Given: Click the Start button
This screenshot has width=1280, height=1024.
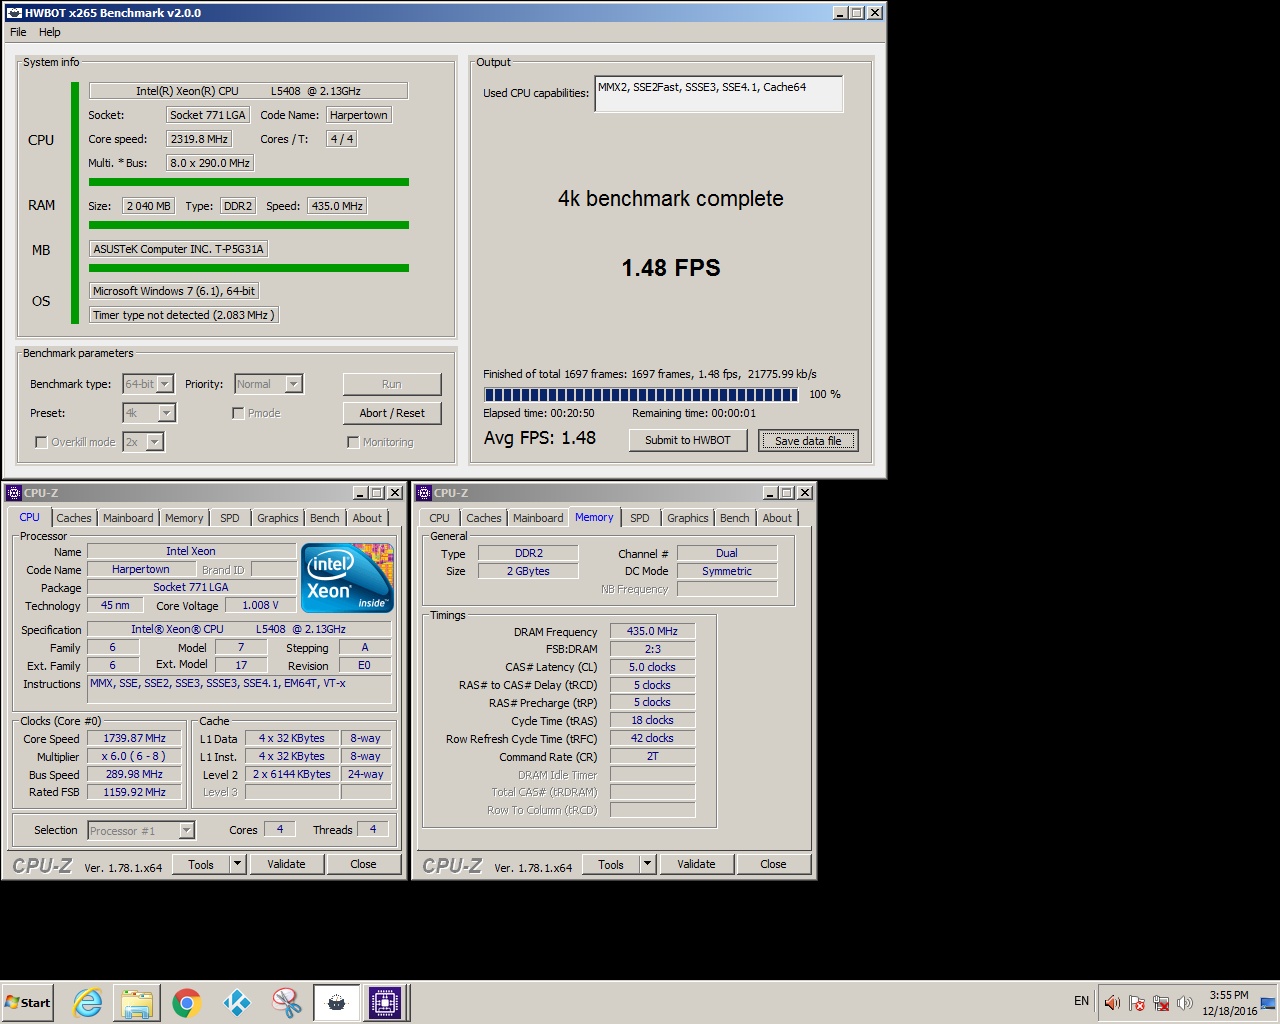Looking at the screenshot, I should point(28,1002).
